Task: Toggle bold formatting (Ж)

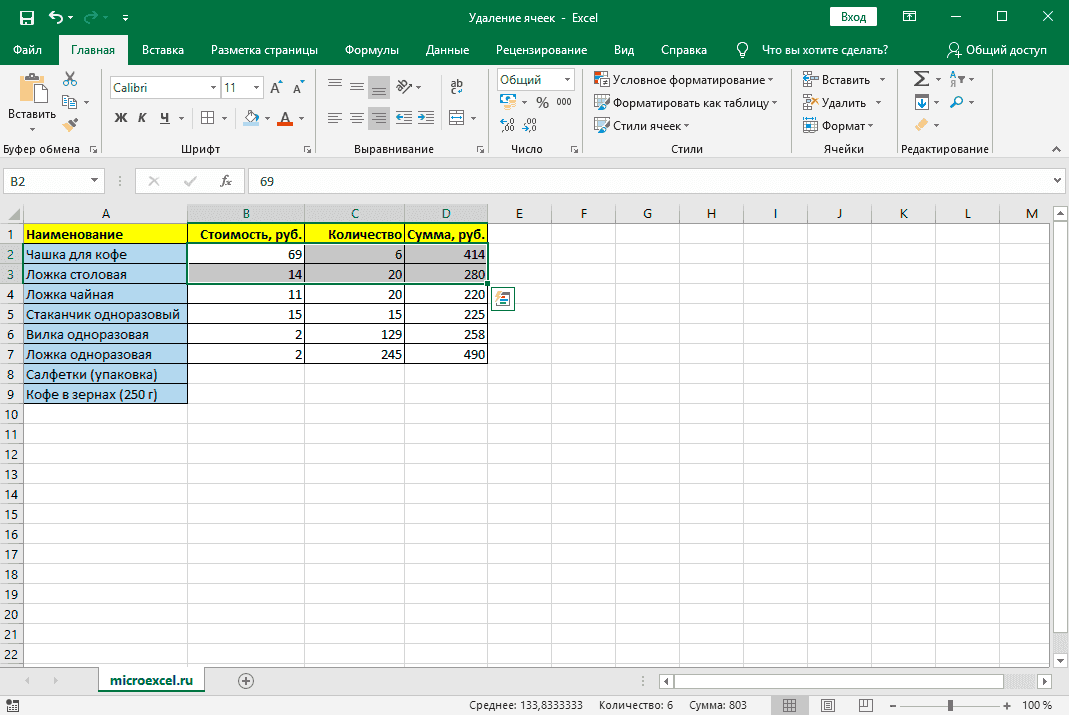Action: [x=121, y=118]
